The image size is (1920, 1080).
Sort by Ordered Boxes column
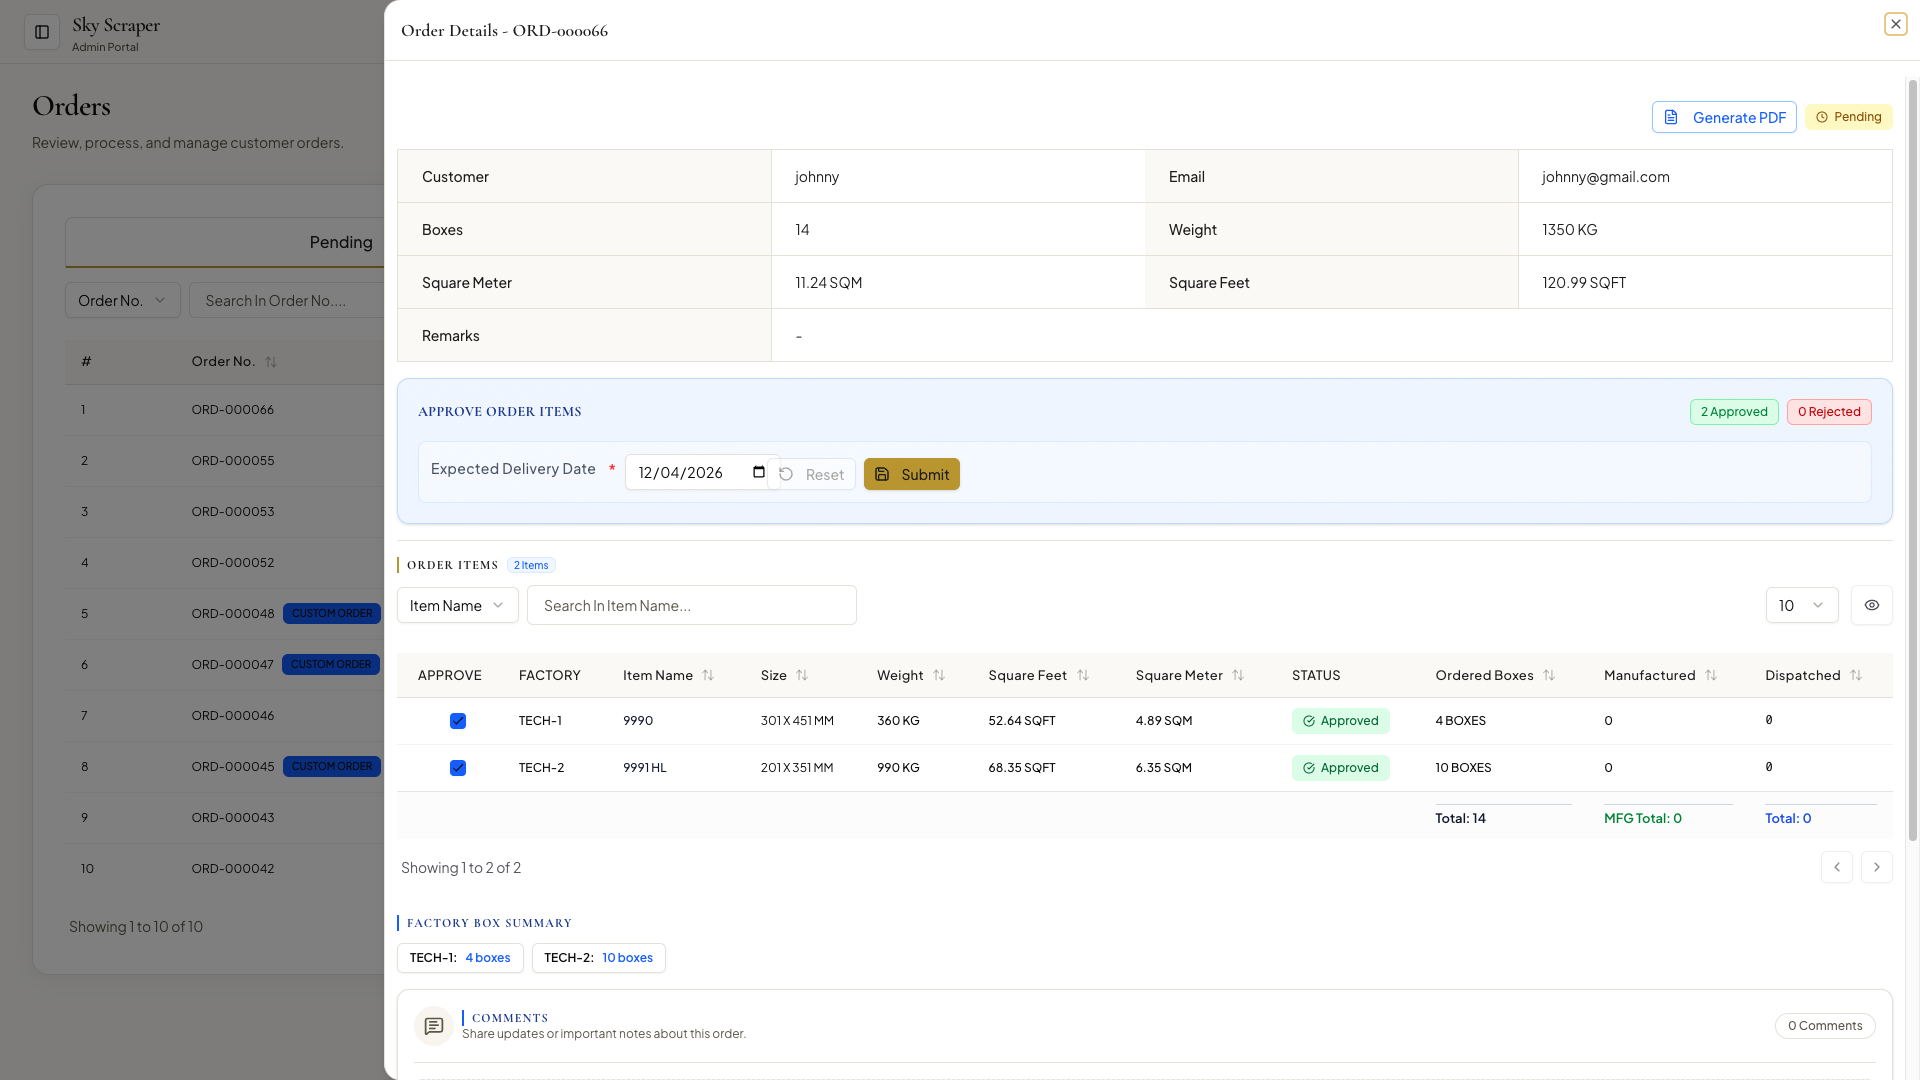1549,675
